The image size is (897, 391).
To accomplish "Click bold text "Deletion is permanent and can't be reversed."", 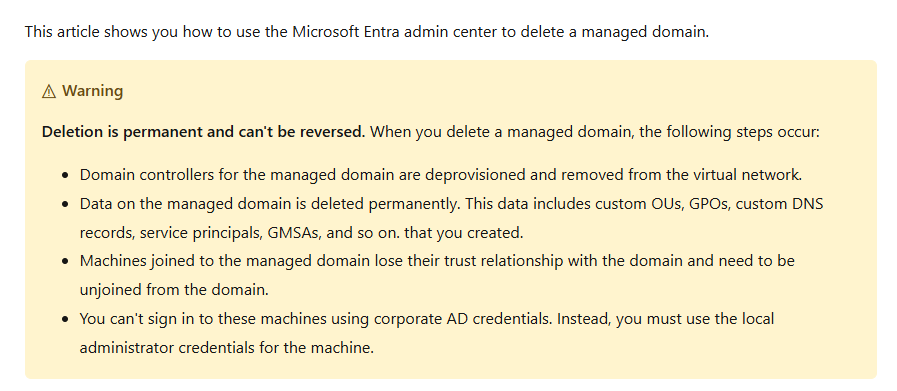I will click(x=203, y=132).
